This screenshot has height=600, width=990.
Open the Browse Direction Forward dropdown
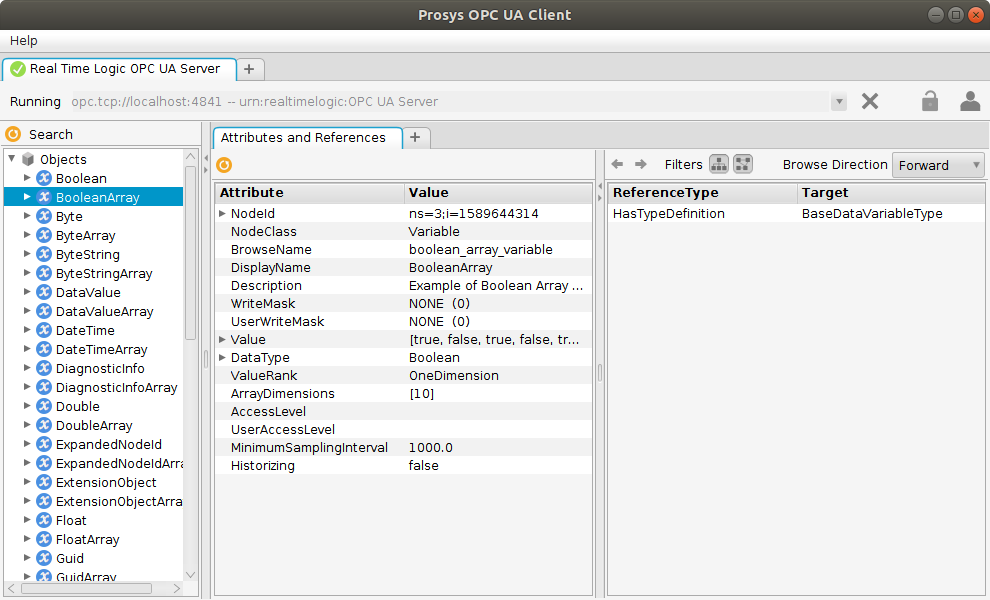tap(938, 165)
